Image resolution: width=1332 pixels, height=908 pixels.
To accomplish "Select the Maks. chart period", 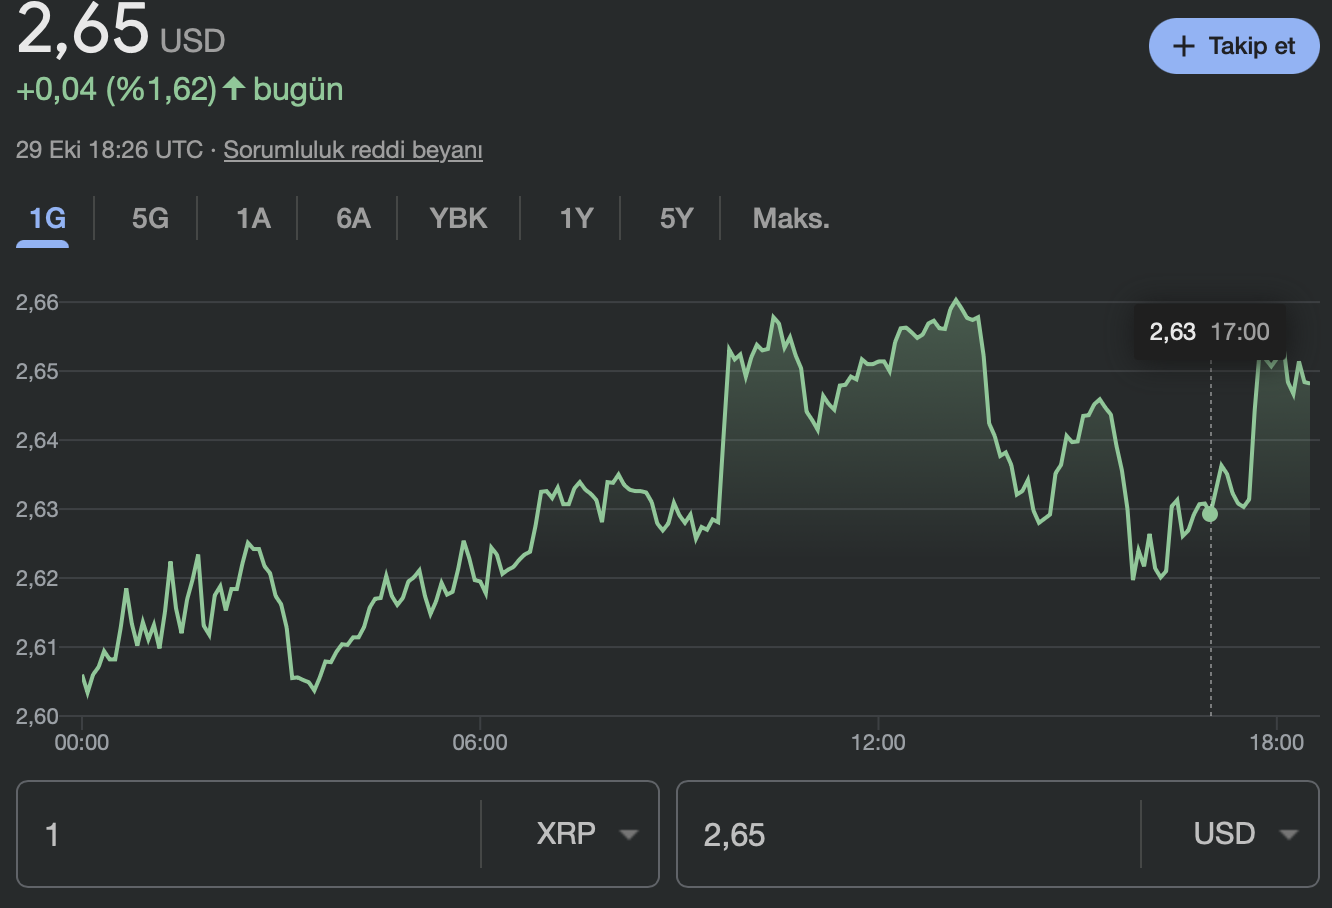I will [x=791, y=218].
